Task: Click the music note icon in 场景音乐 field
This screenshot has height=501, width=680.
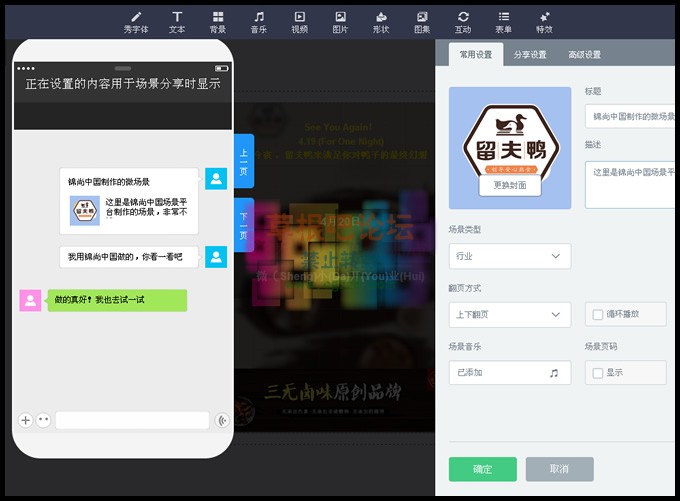Action: [554, 373]
